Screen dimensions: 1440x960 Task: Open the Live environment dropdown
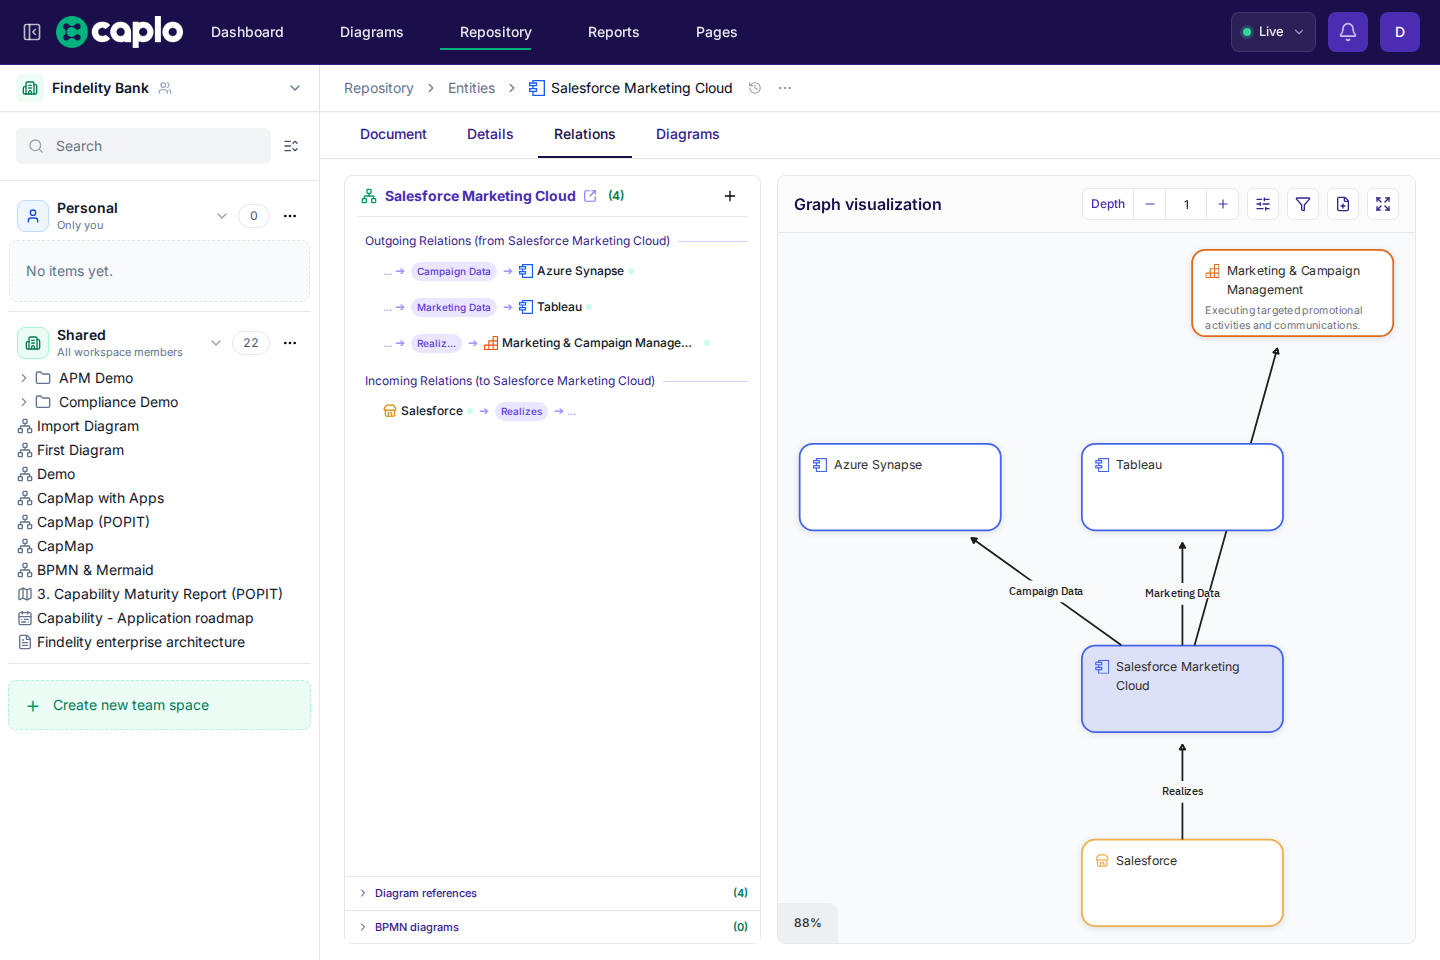[x=1273, y=32]
